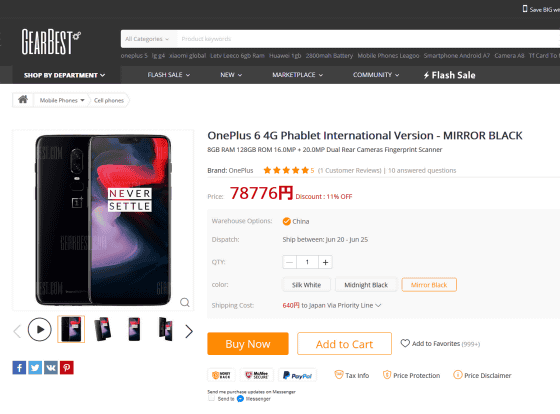Zoom the product image with the magnifier icon
Viewport: 560px width, 414px height.
(x=185, y=303)
